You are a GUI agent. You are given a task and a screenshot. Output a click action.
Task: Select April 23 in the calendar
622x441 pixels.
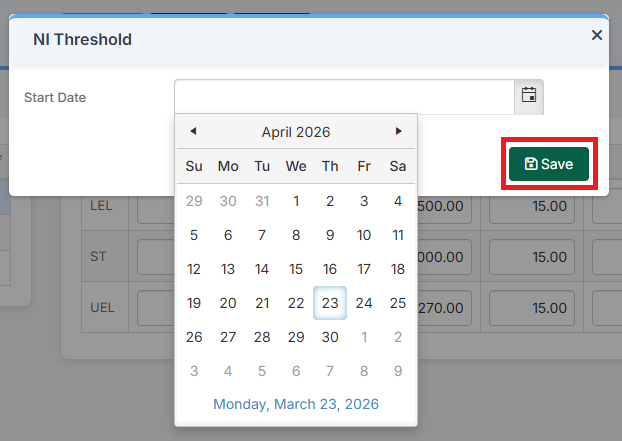[330, 303]
